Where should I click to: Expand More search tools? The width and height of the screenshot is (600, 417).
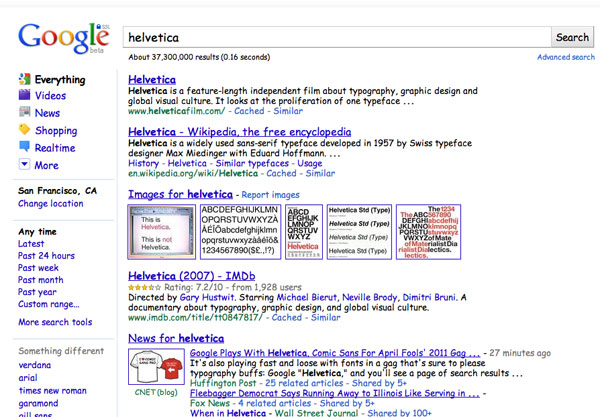[x=54, y=322]
